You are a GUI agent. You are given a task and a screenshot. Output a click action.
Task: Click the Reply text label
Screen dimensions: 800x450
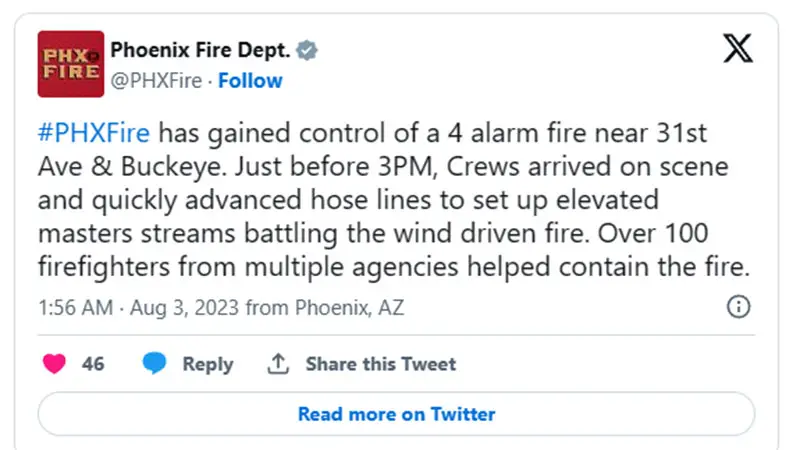(207, 364)
